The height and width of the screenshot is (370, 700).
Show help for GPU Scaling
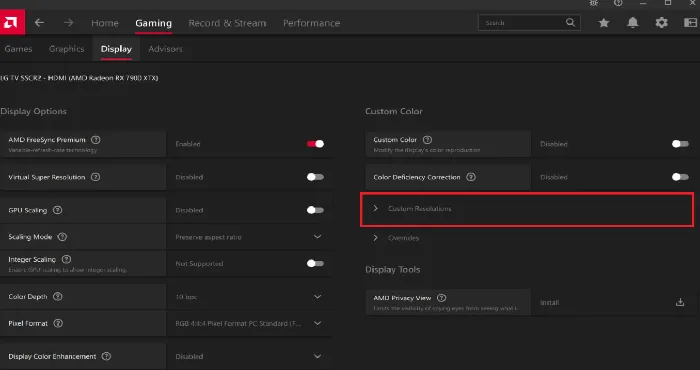click(x=58, y=210)
